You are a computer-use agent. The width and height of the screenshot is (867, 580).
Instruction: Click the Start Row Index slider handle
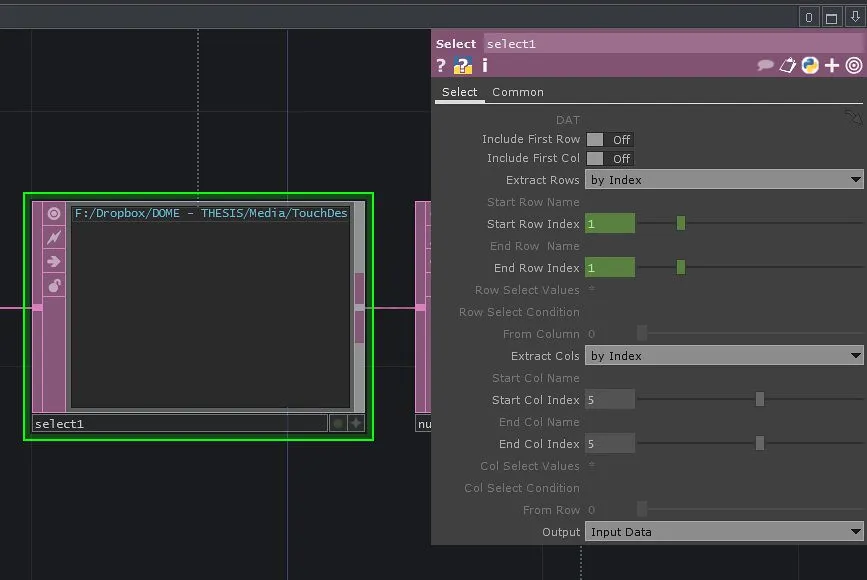tap(681, 224)
